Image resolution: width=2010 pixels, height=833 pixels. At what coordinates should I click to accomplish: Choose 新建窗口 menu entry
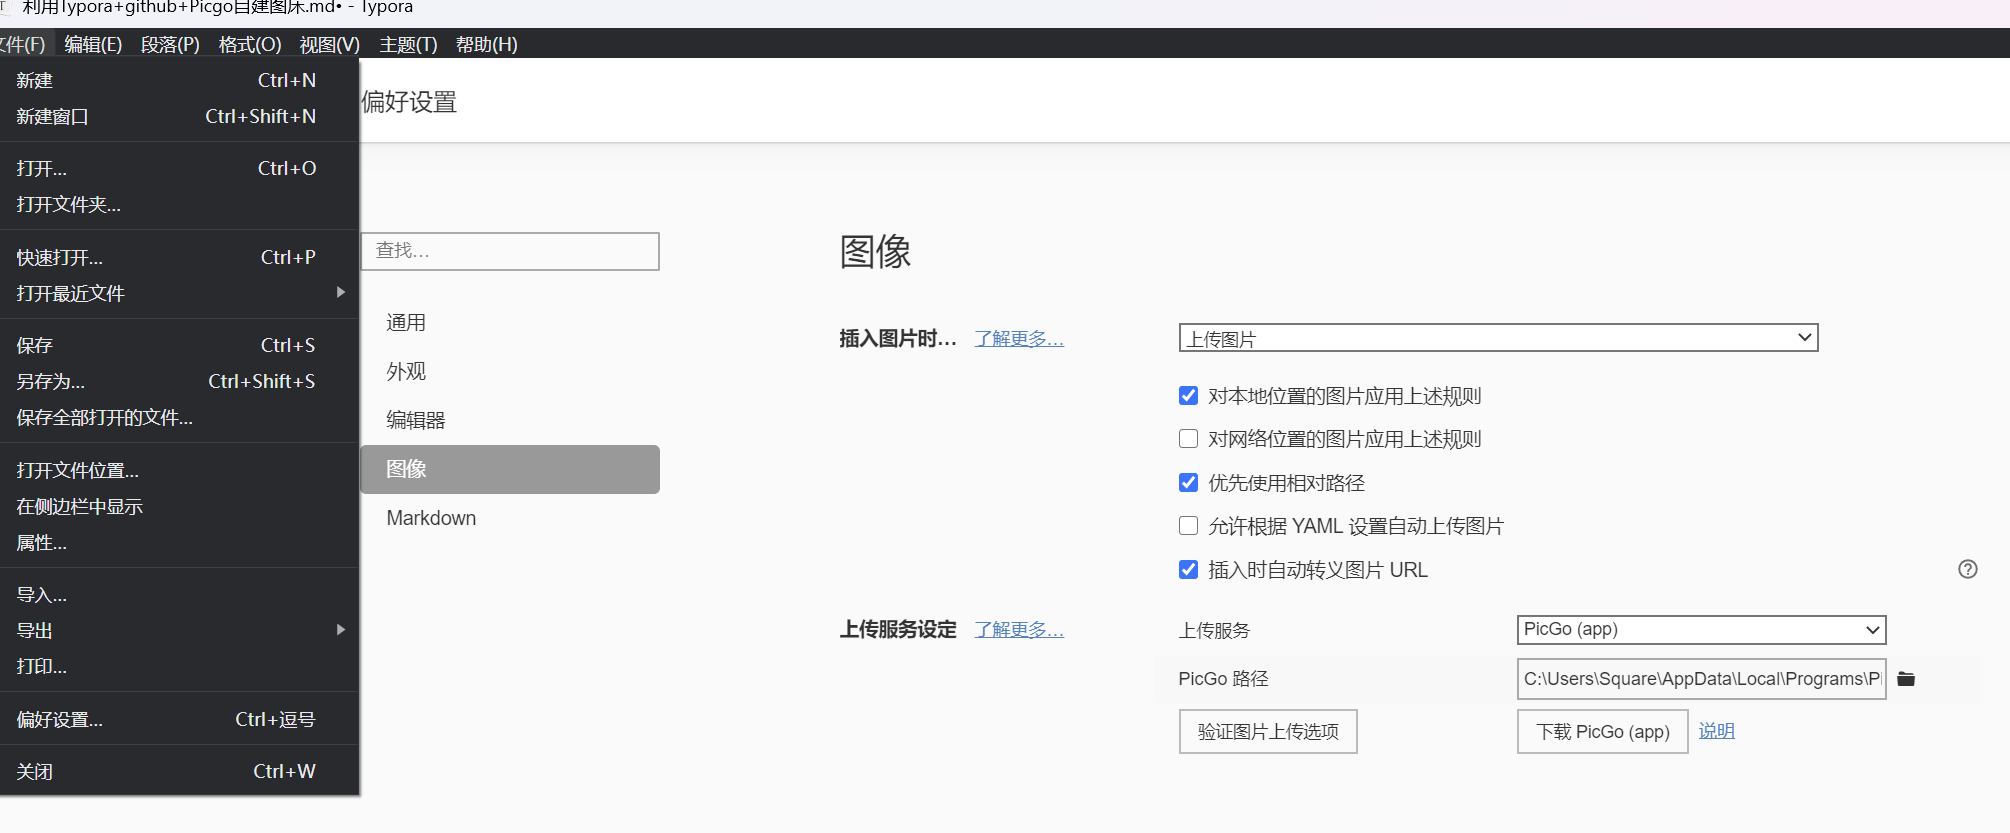[x=179, y=116]
